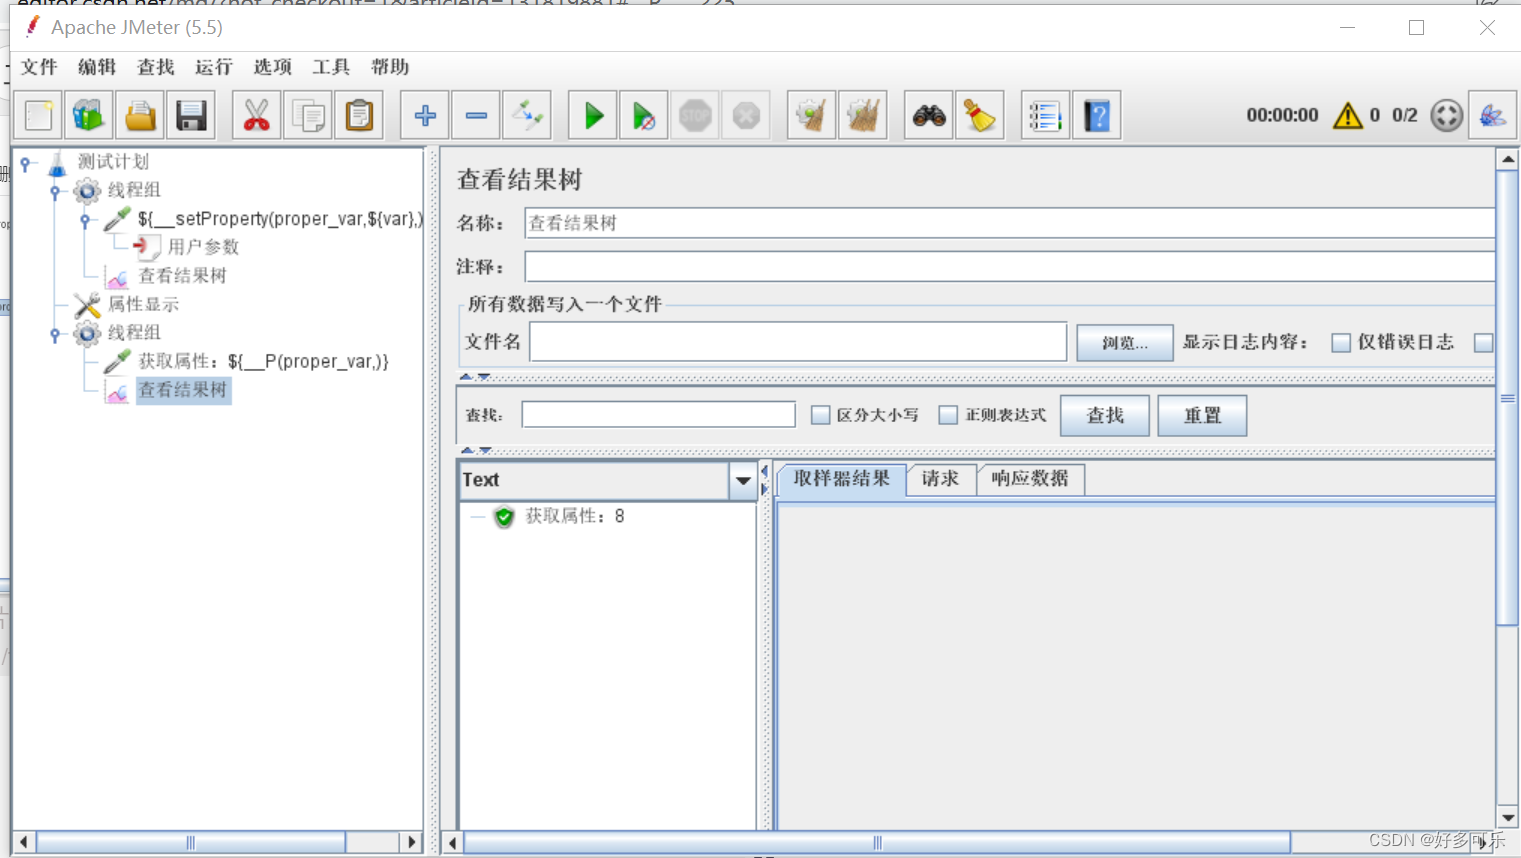Click the feather icon at toolbar end
Image resolution: width=1521 pixels, height=858 pixels.
[1492, 116]
